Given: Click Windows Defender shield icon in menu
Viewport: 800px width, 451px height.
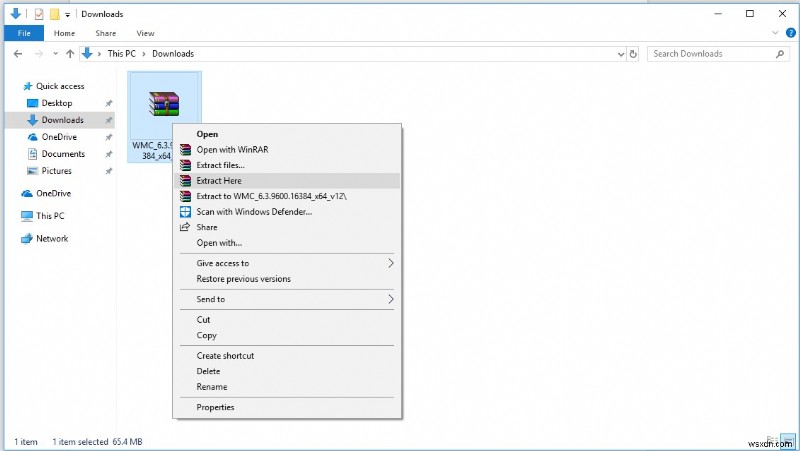Looking at the screenshot, I should pos(185,212).
